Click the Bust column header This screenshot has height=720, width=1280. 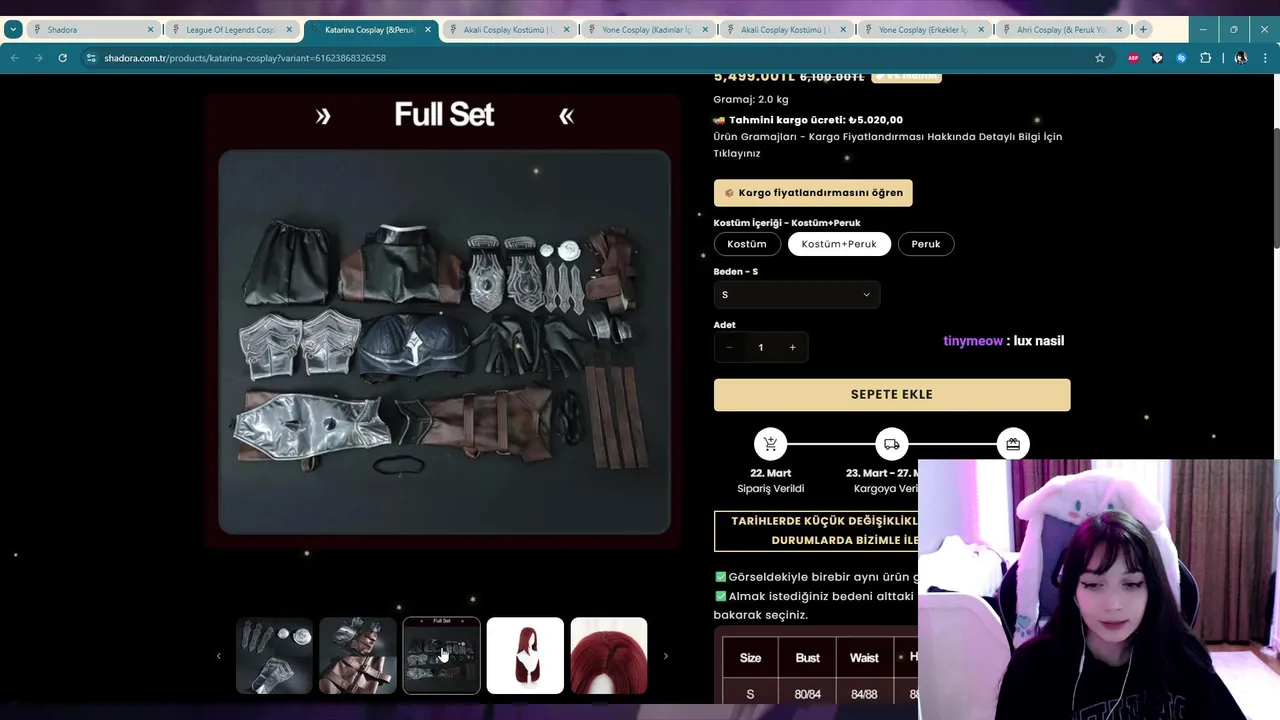pos(807,658)
